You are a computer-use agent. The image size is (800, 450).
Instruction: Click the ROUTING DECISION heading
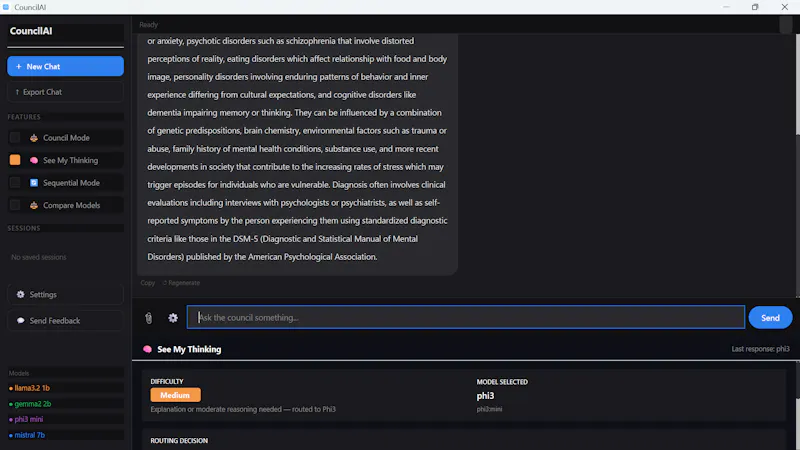[179, 441]
